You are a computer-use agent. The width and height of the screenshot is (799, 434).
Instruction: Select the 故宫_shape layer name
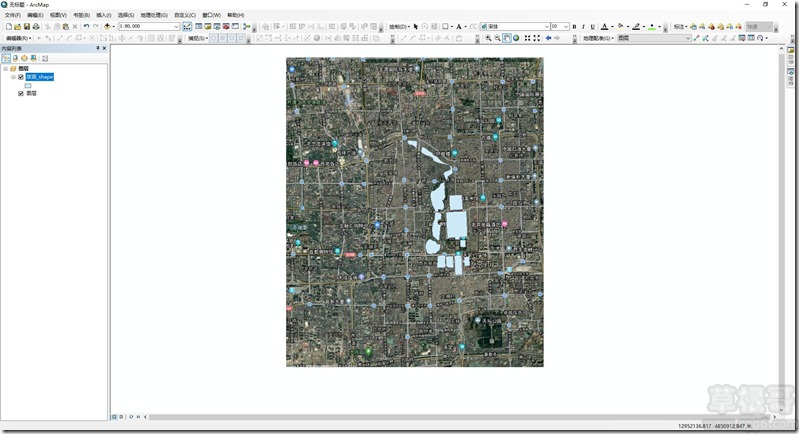tap(40, 77)
